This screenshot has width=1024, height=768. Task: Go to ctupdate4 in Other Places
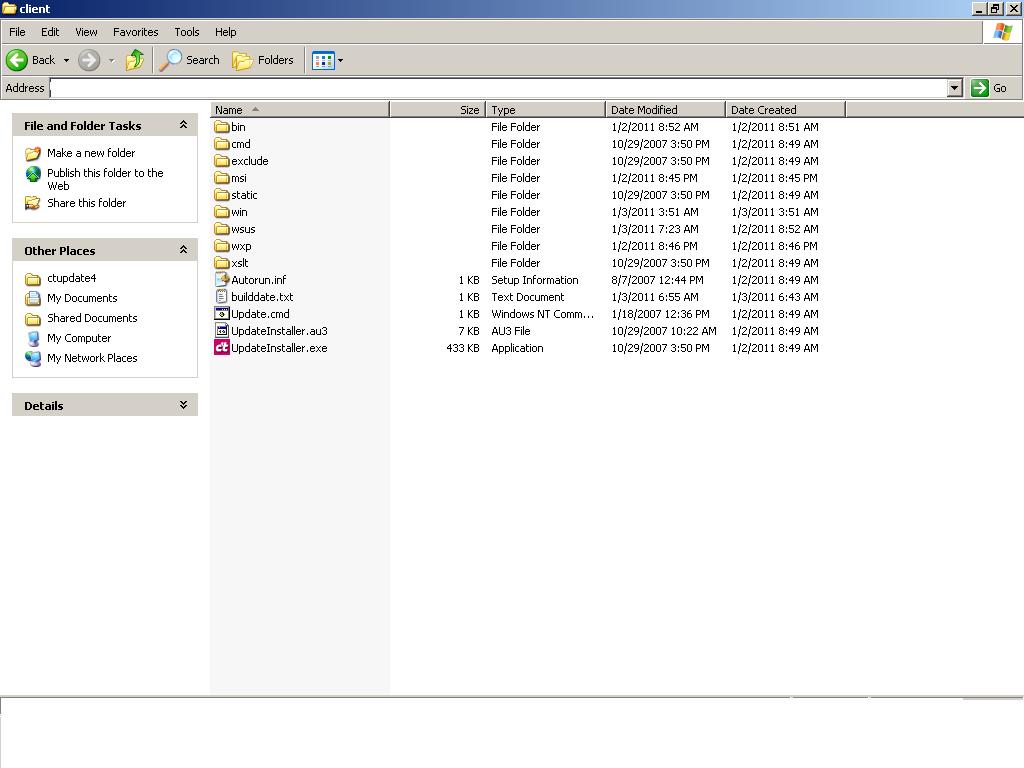point(71,278)
